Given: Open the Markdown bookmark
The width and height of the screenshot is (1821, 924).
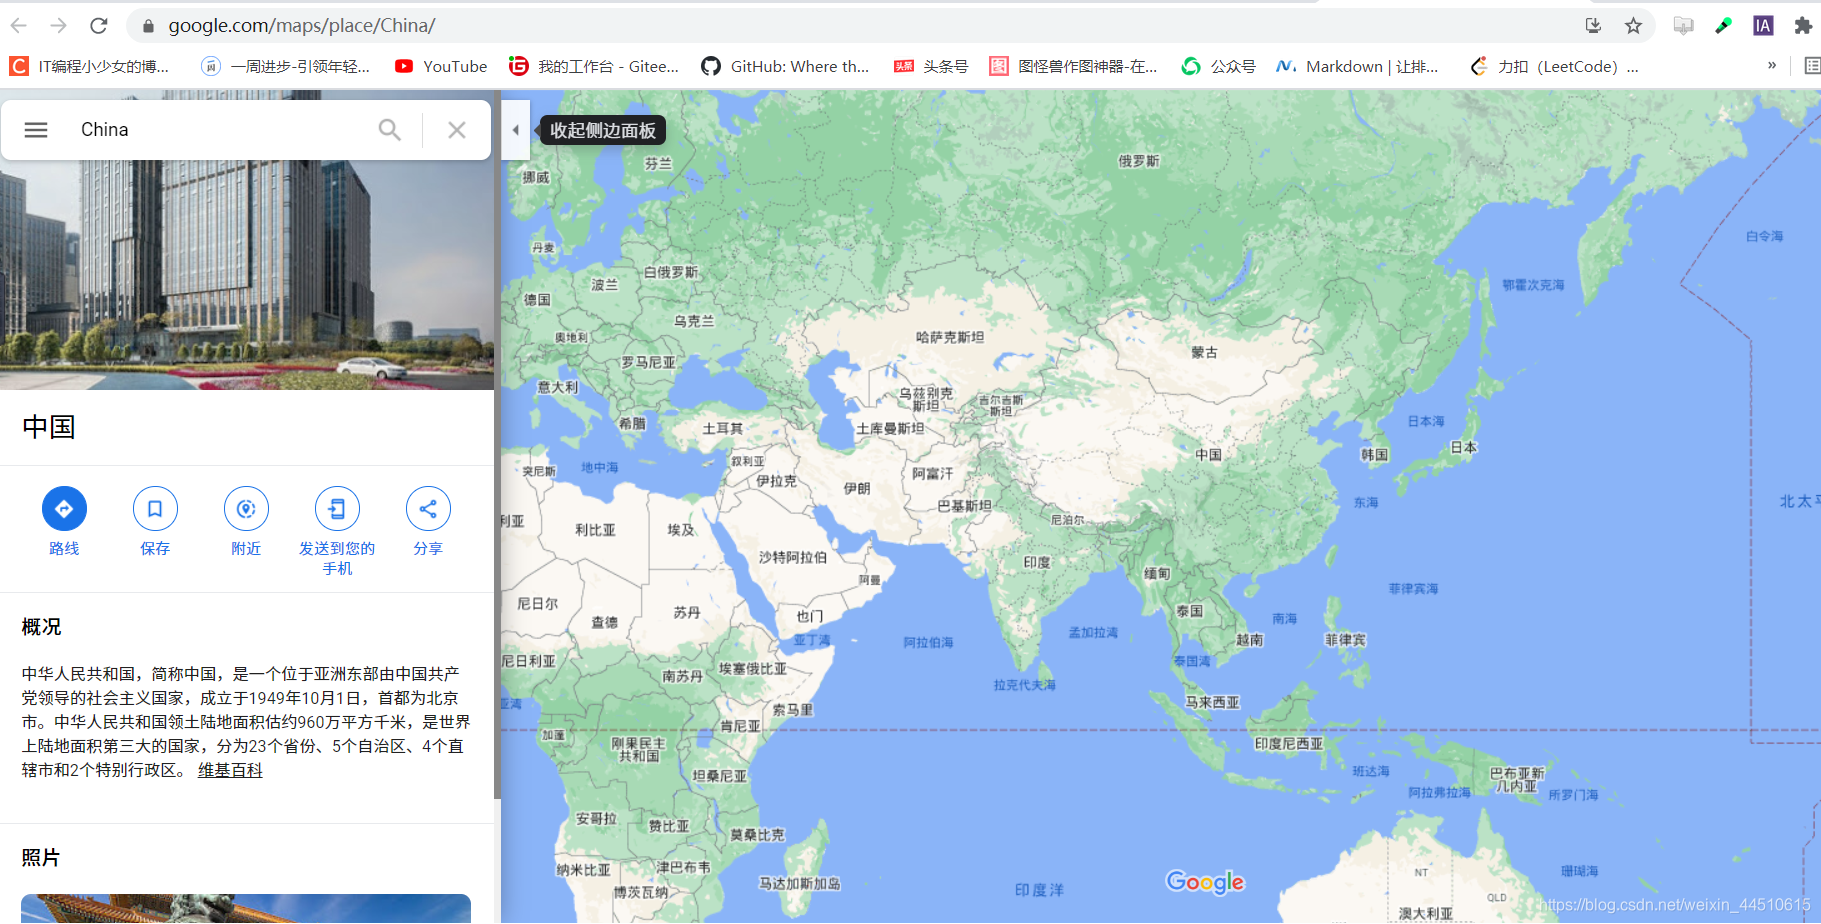Looking at the screenshot, I should click(1357, 67).
